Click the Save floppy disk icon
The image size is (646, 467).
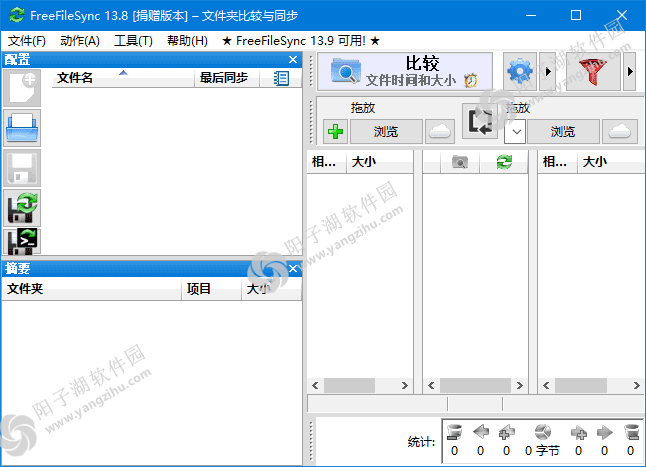coord(22,168)
